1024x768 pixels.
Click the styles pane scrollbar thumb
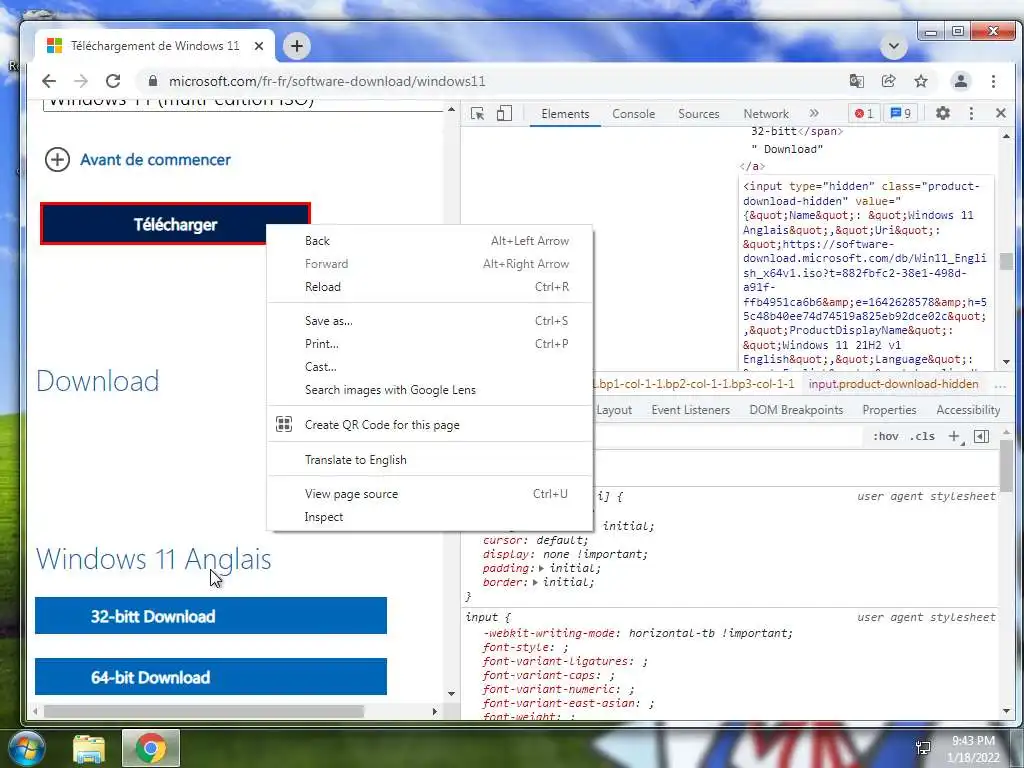1006,466
